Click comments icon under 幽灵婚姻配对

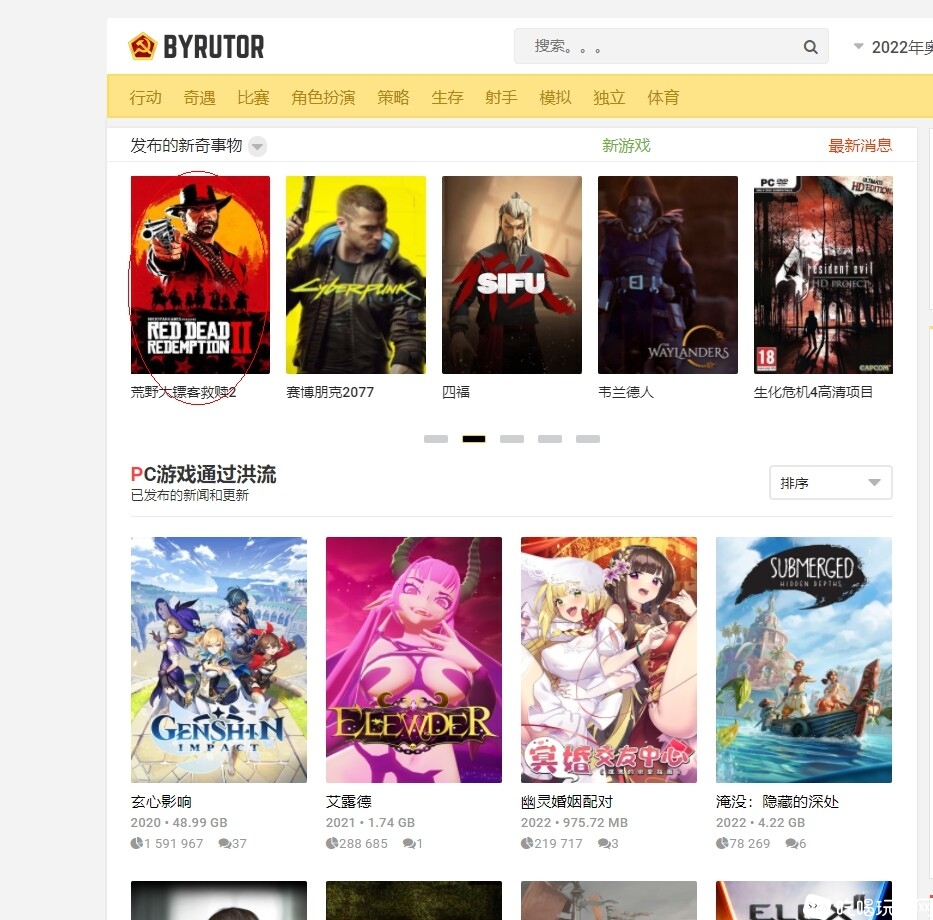[604, 843]
